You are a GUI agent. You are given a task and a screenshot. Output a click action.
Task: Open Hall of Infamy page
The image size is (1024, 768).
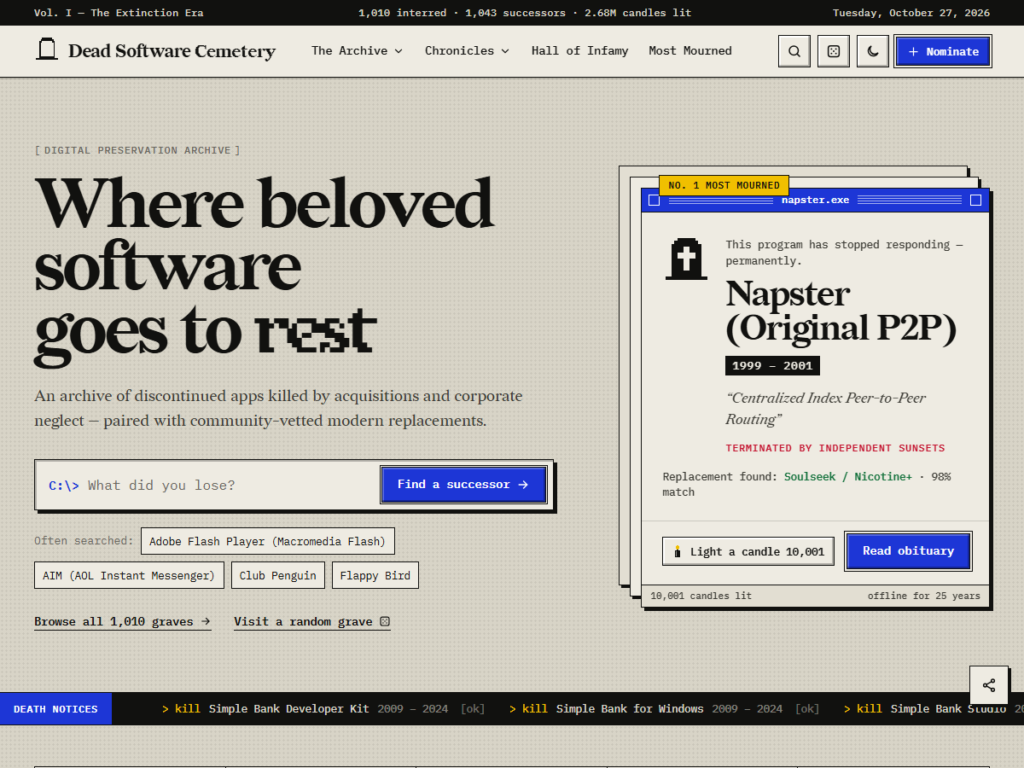click(x=579, y=51)
